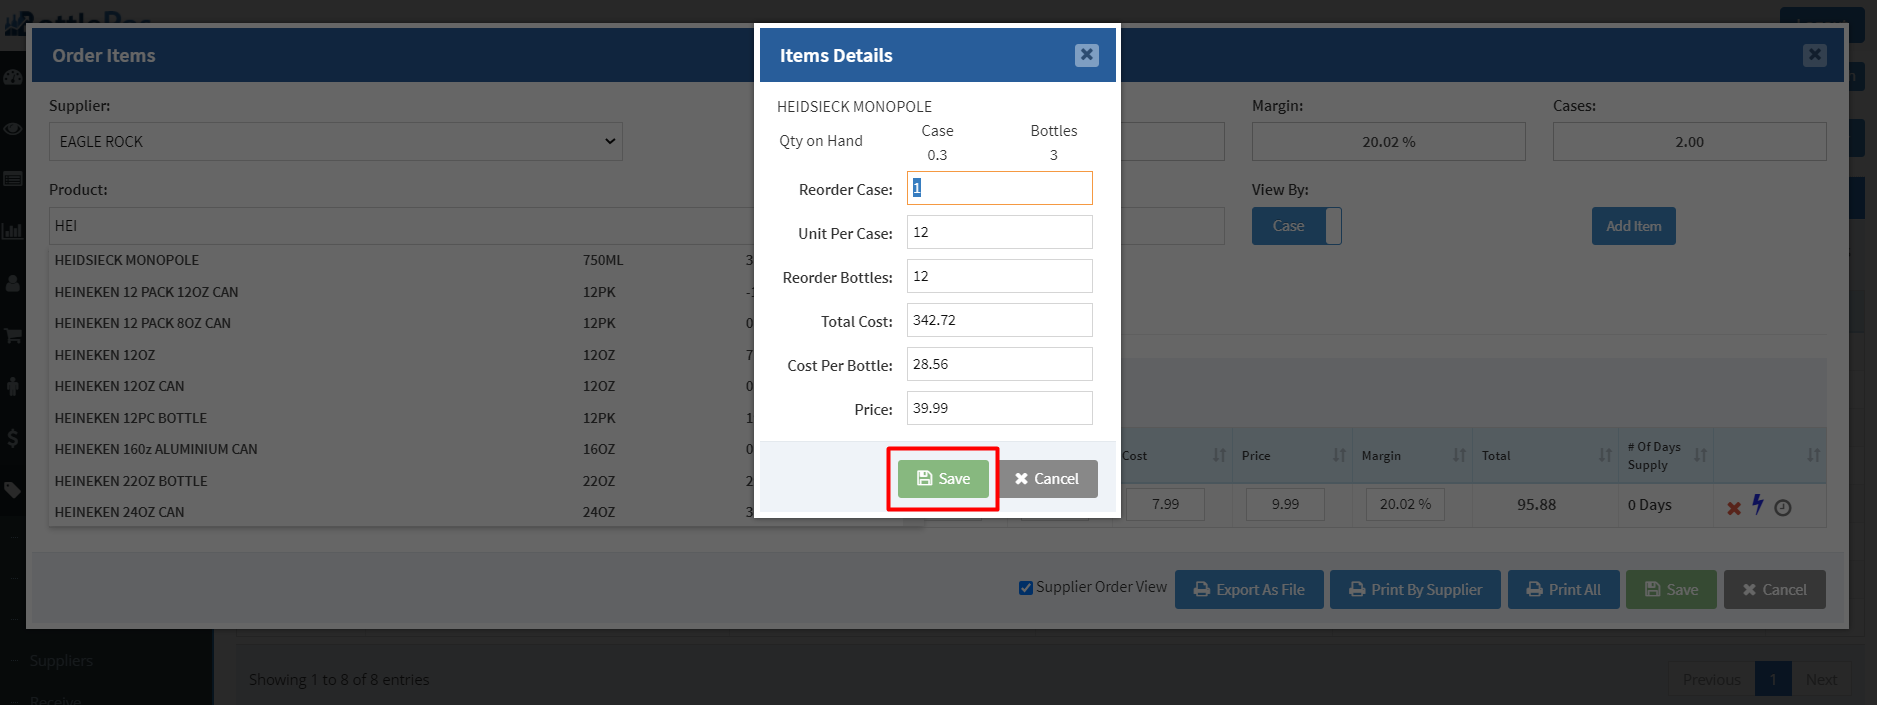The image size is (1877, 705).
Task: Sort by # Of Days Supply column arrows
Action: [1700, 455]
